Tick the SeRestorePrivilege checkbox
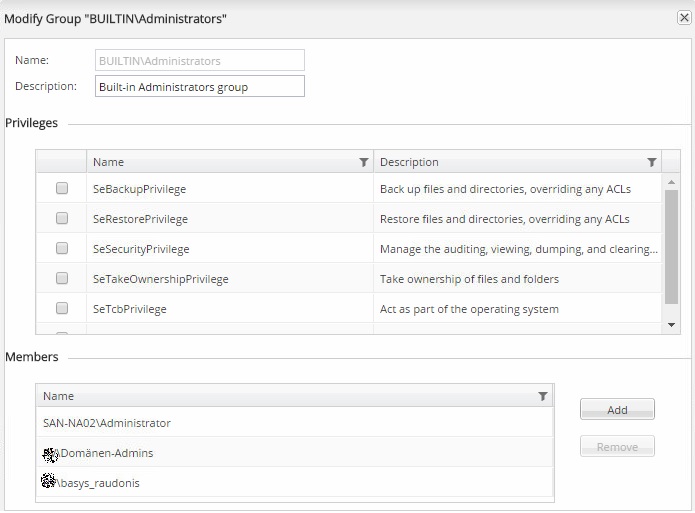This screenshot has width=695, height=513. pyautogui.click(x=62, y=218)
